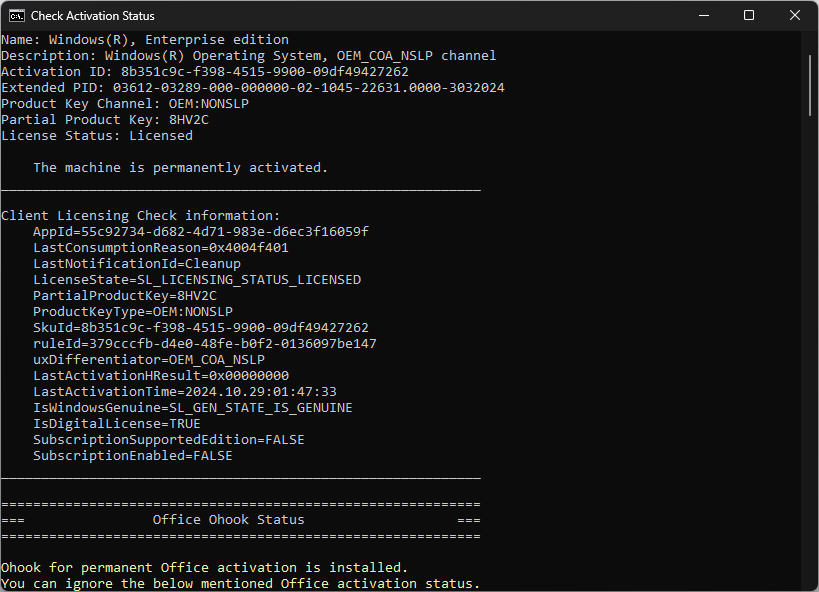Click the Description OEM_COA_NSLP channel line

click(249, 56)
